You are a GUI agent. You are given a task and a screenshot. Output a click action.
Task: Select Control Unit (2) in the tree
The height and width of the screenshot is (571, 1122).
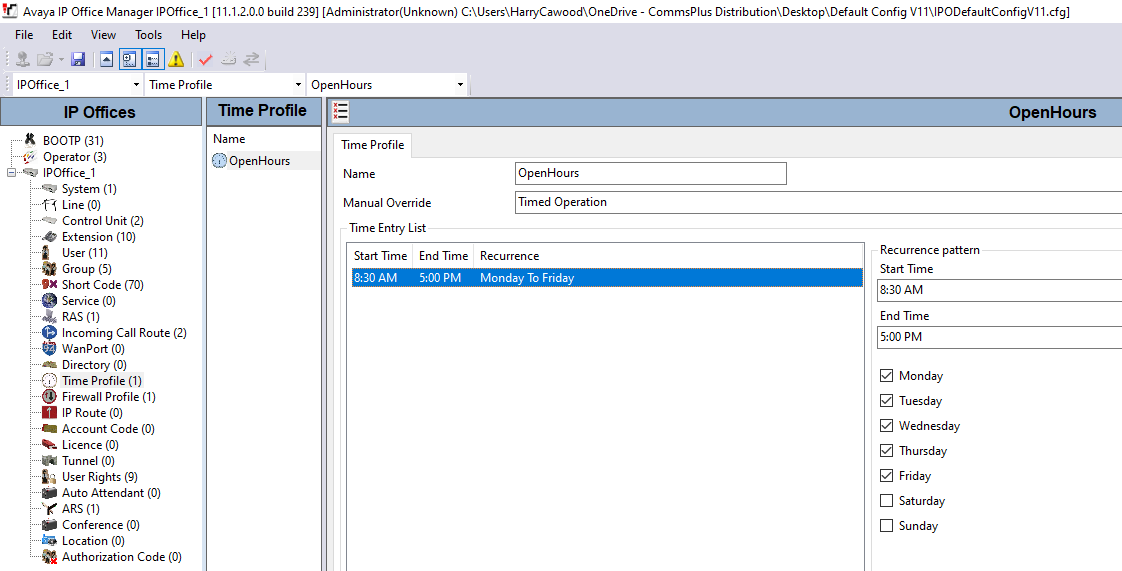[102, 220]
